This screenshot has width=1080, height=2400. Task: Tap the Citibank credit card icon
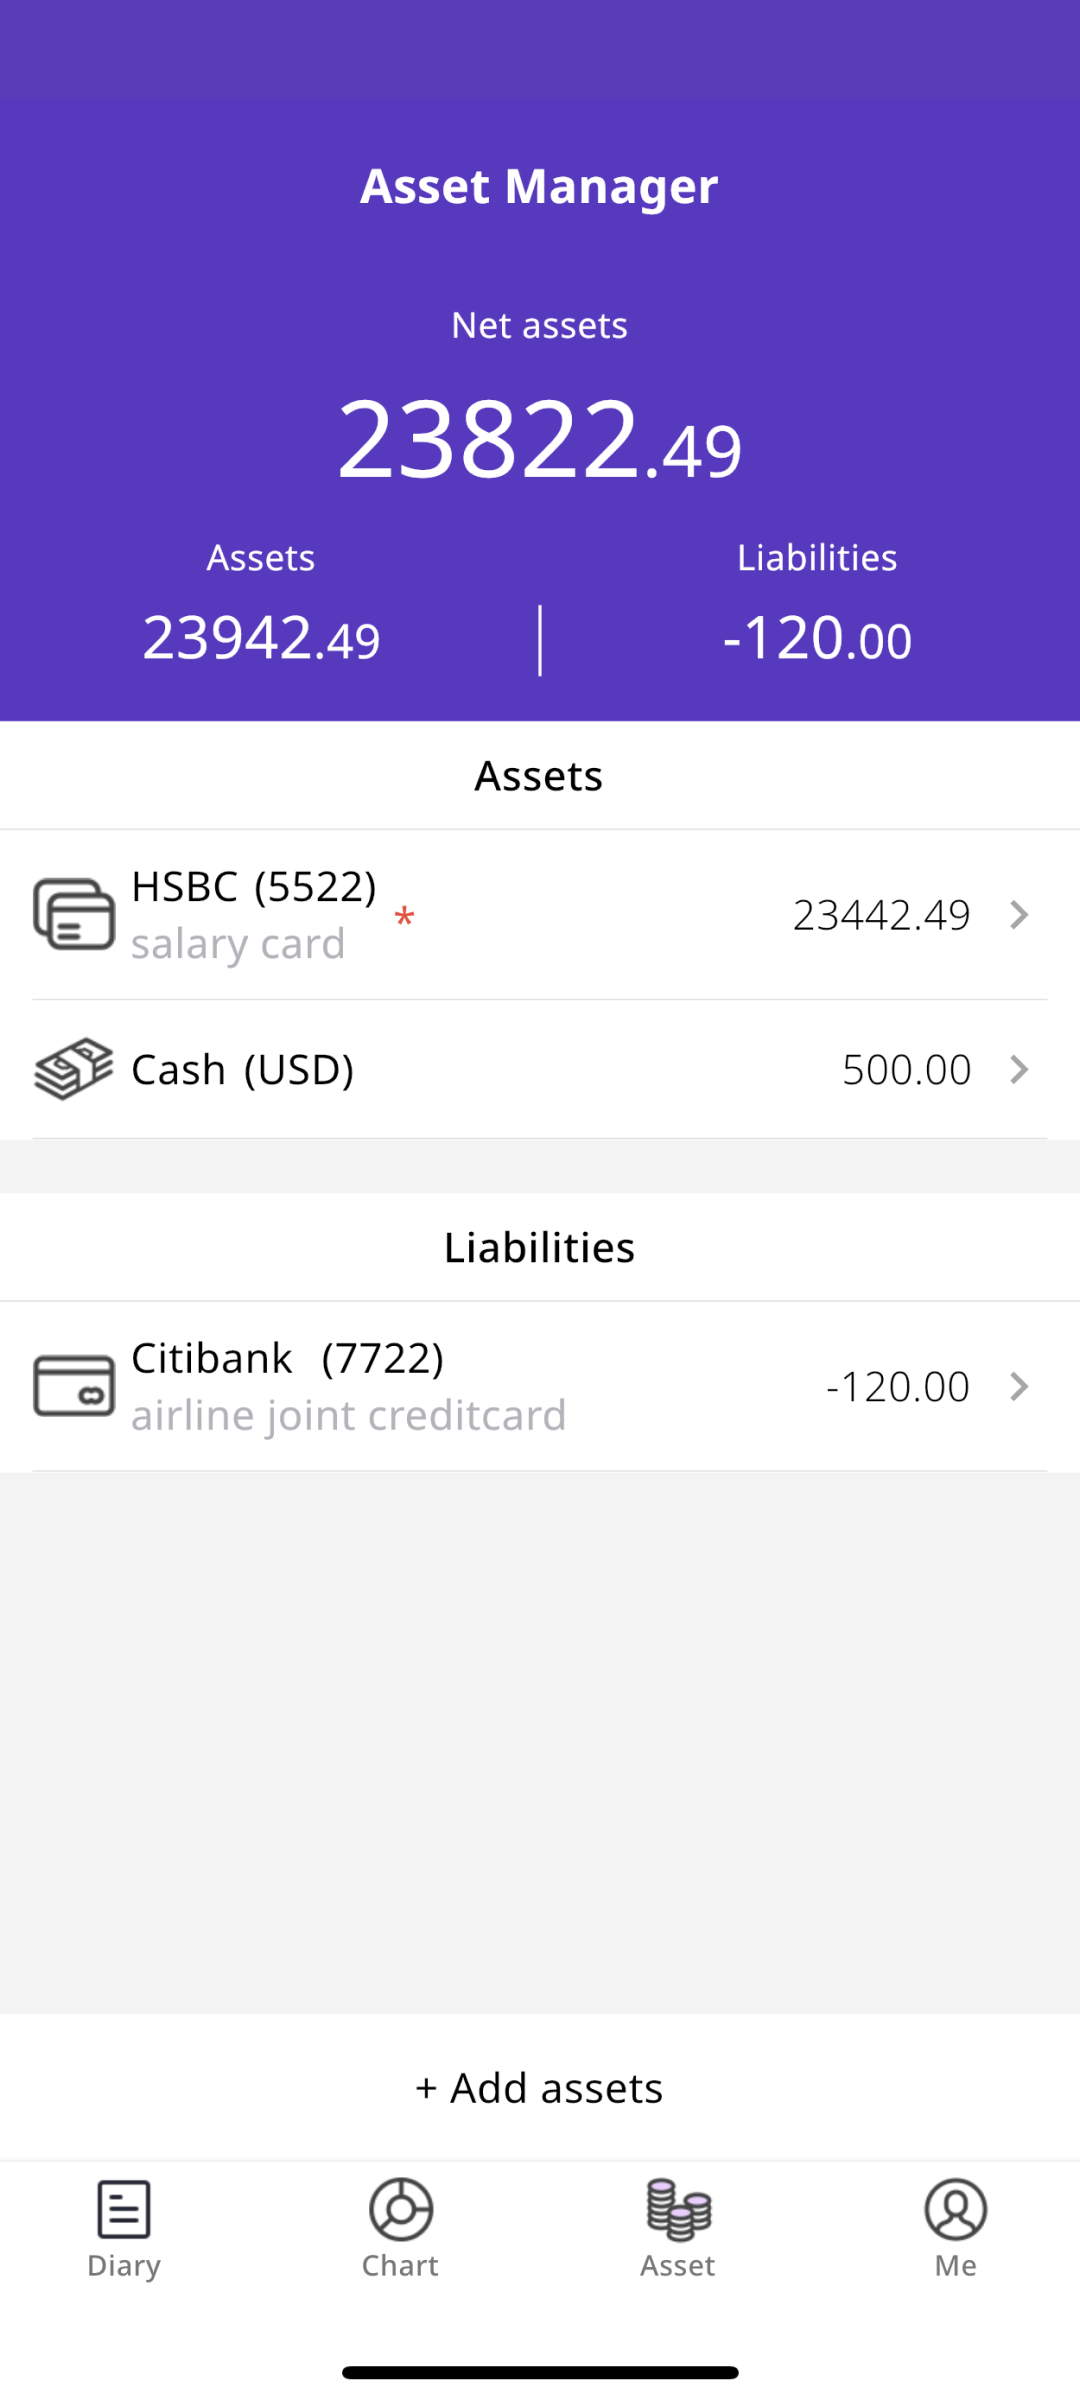(74, 1386)
